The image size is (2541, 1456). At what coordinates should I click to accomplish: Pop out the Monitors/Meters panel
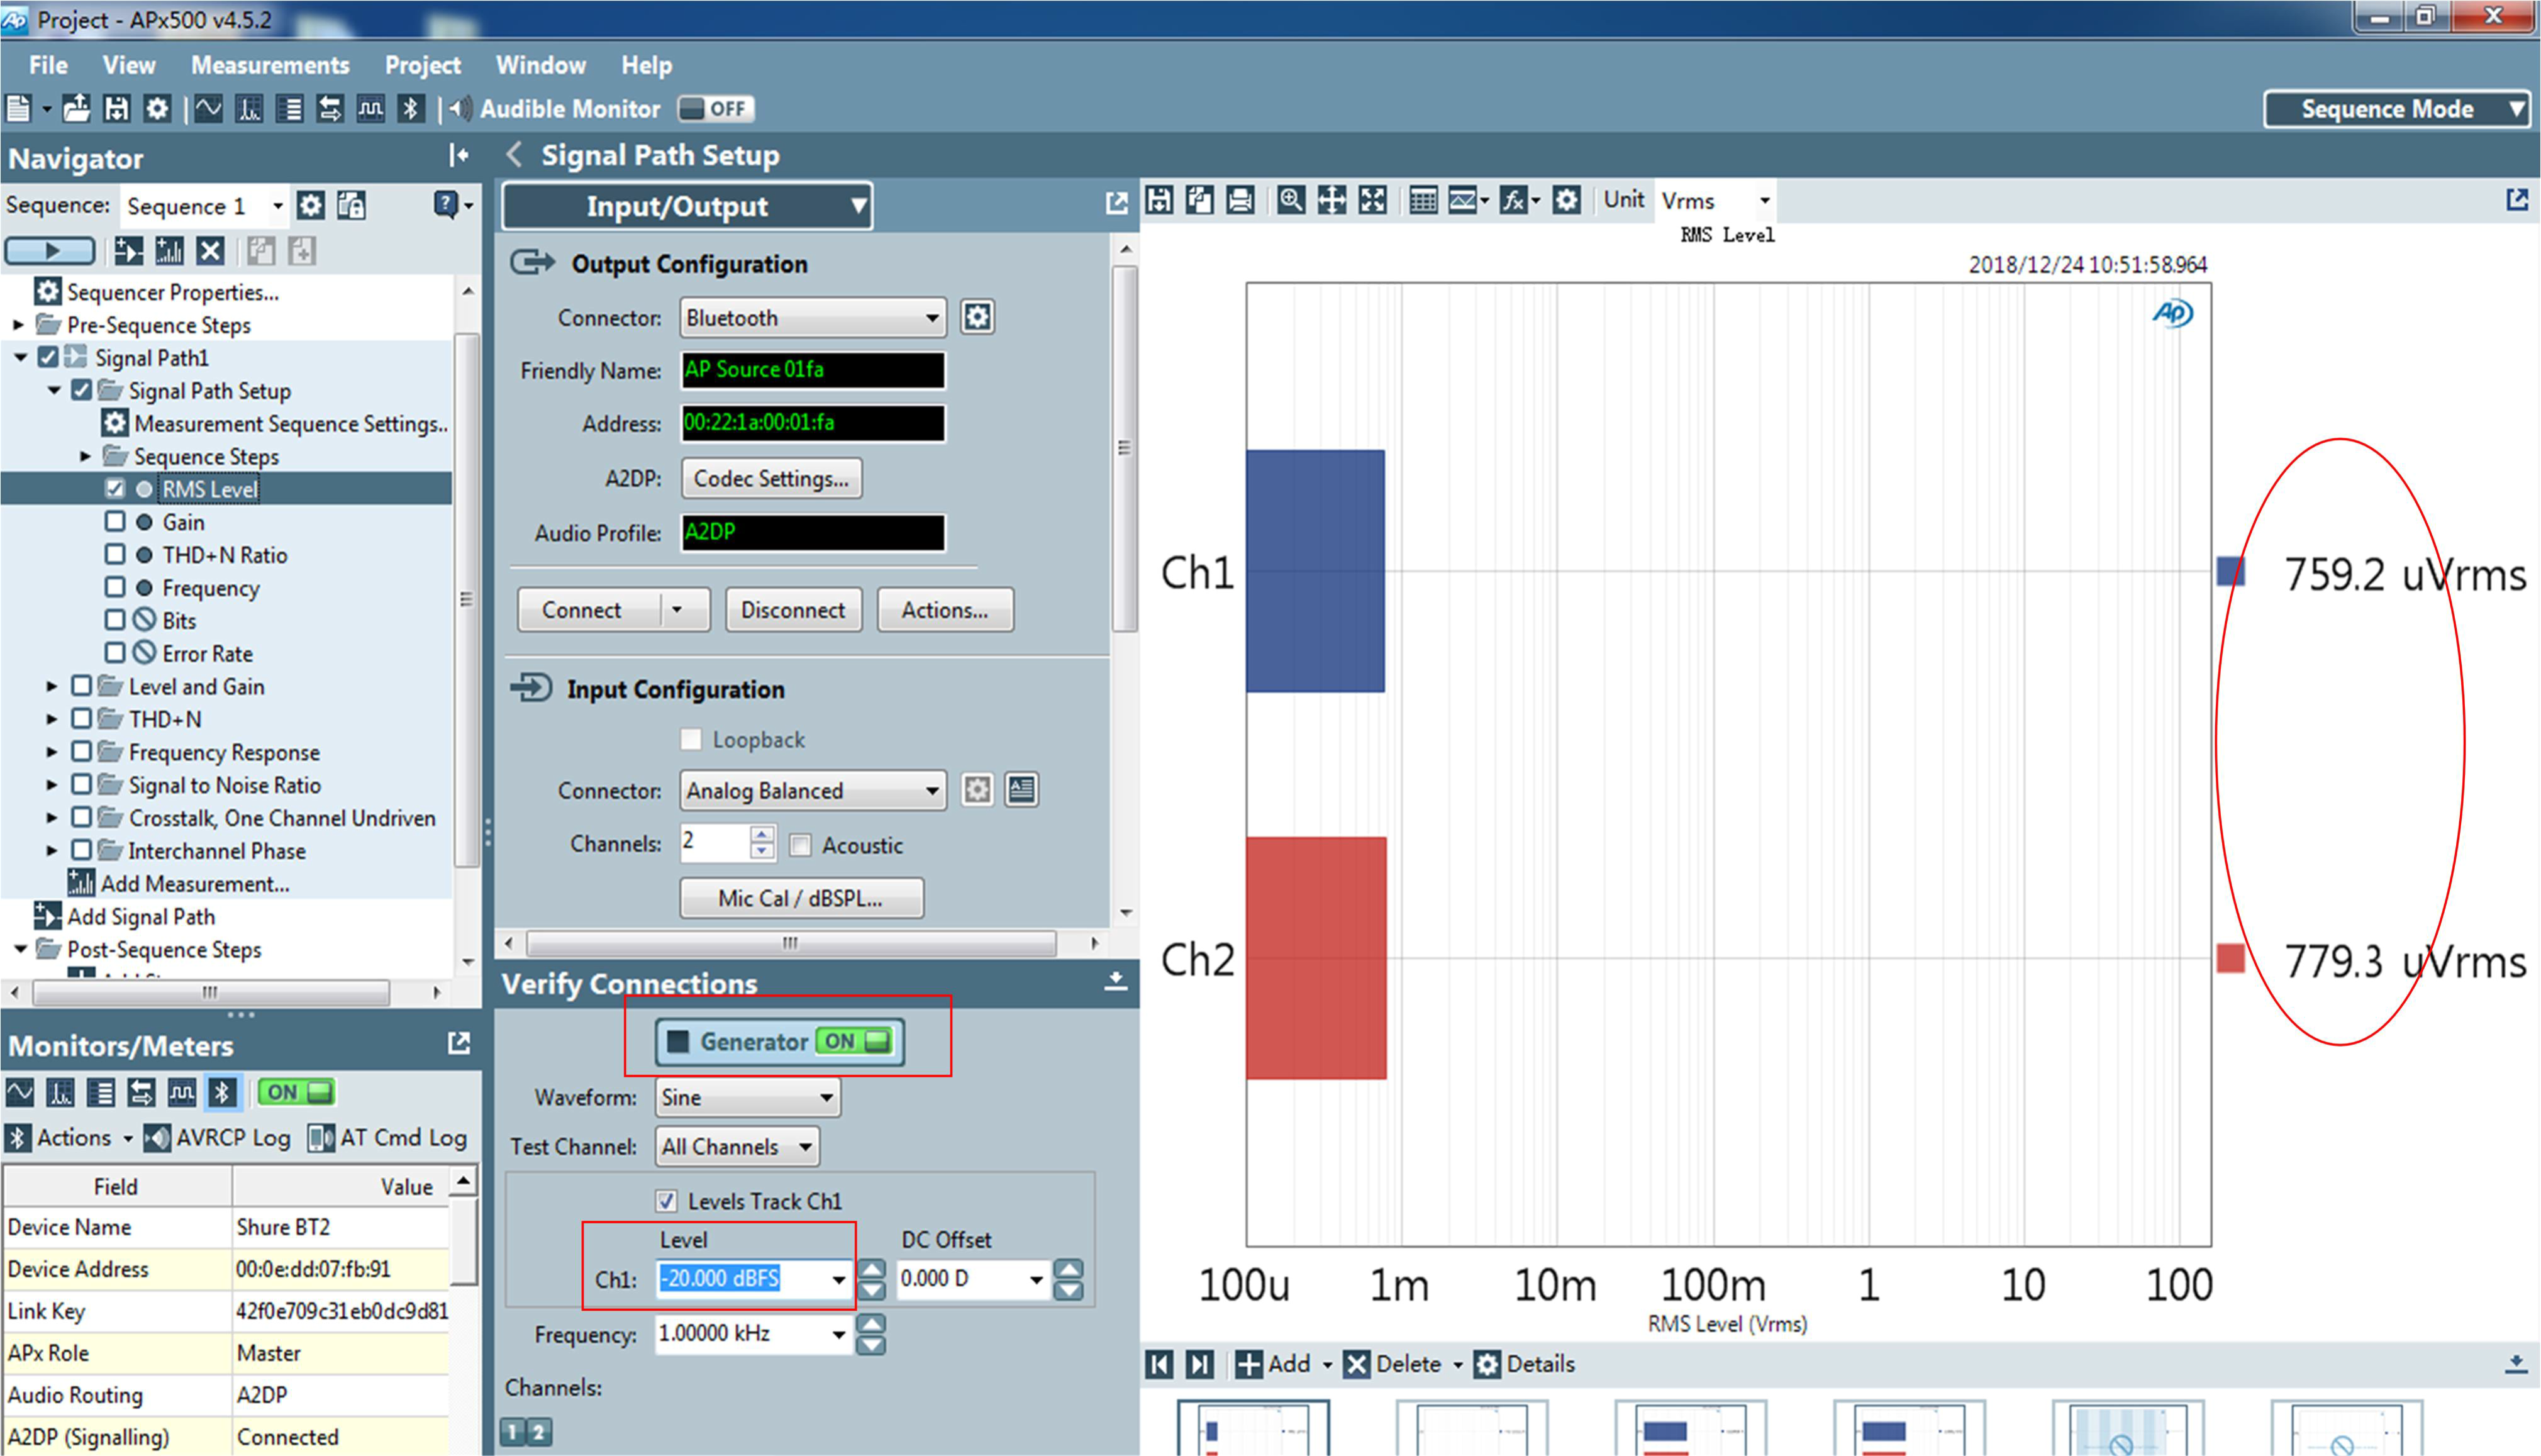coord(459,1044)
